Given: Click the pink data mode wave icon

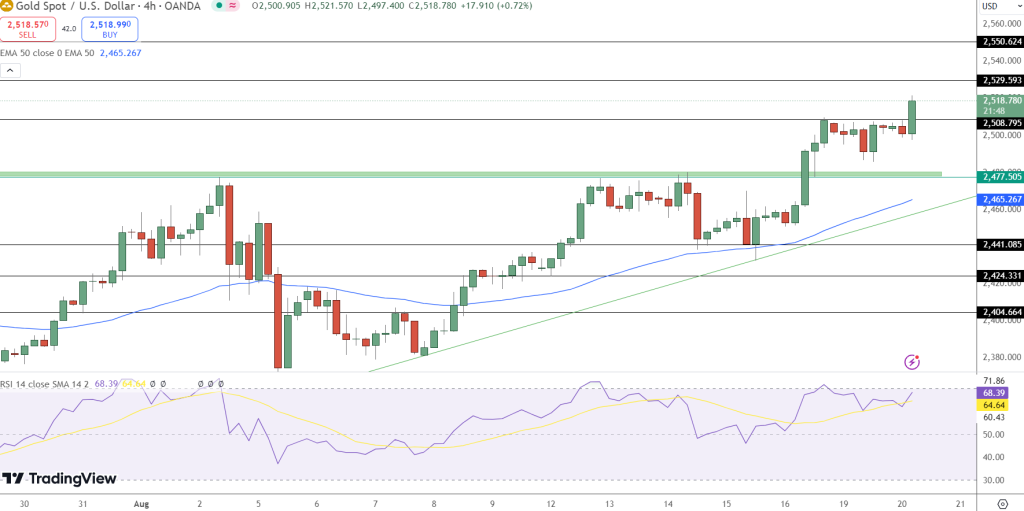Looking at the screenshot, I should tap(234, 6).
